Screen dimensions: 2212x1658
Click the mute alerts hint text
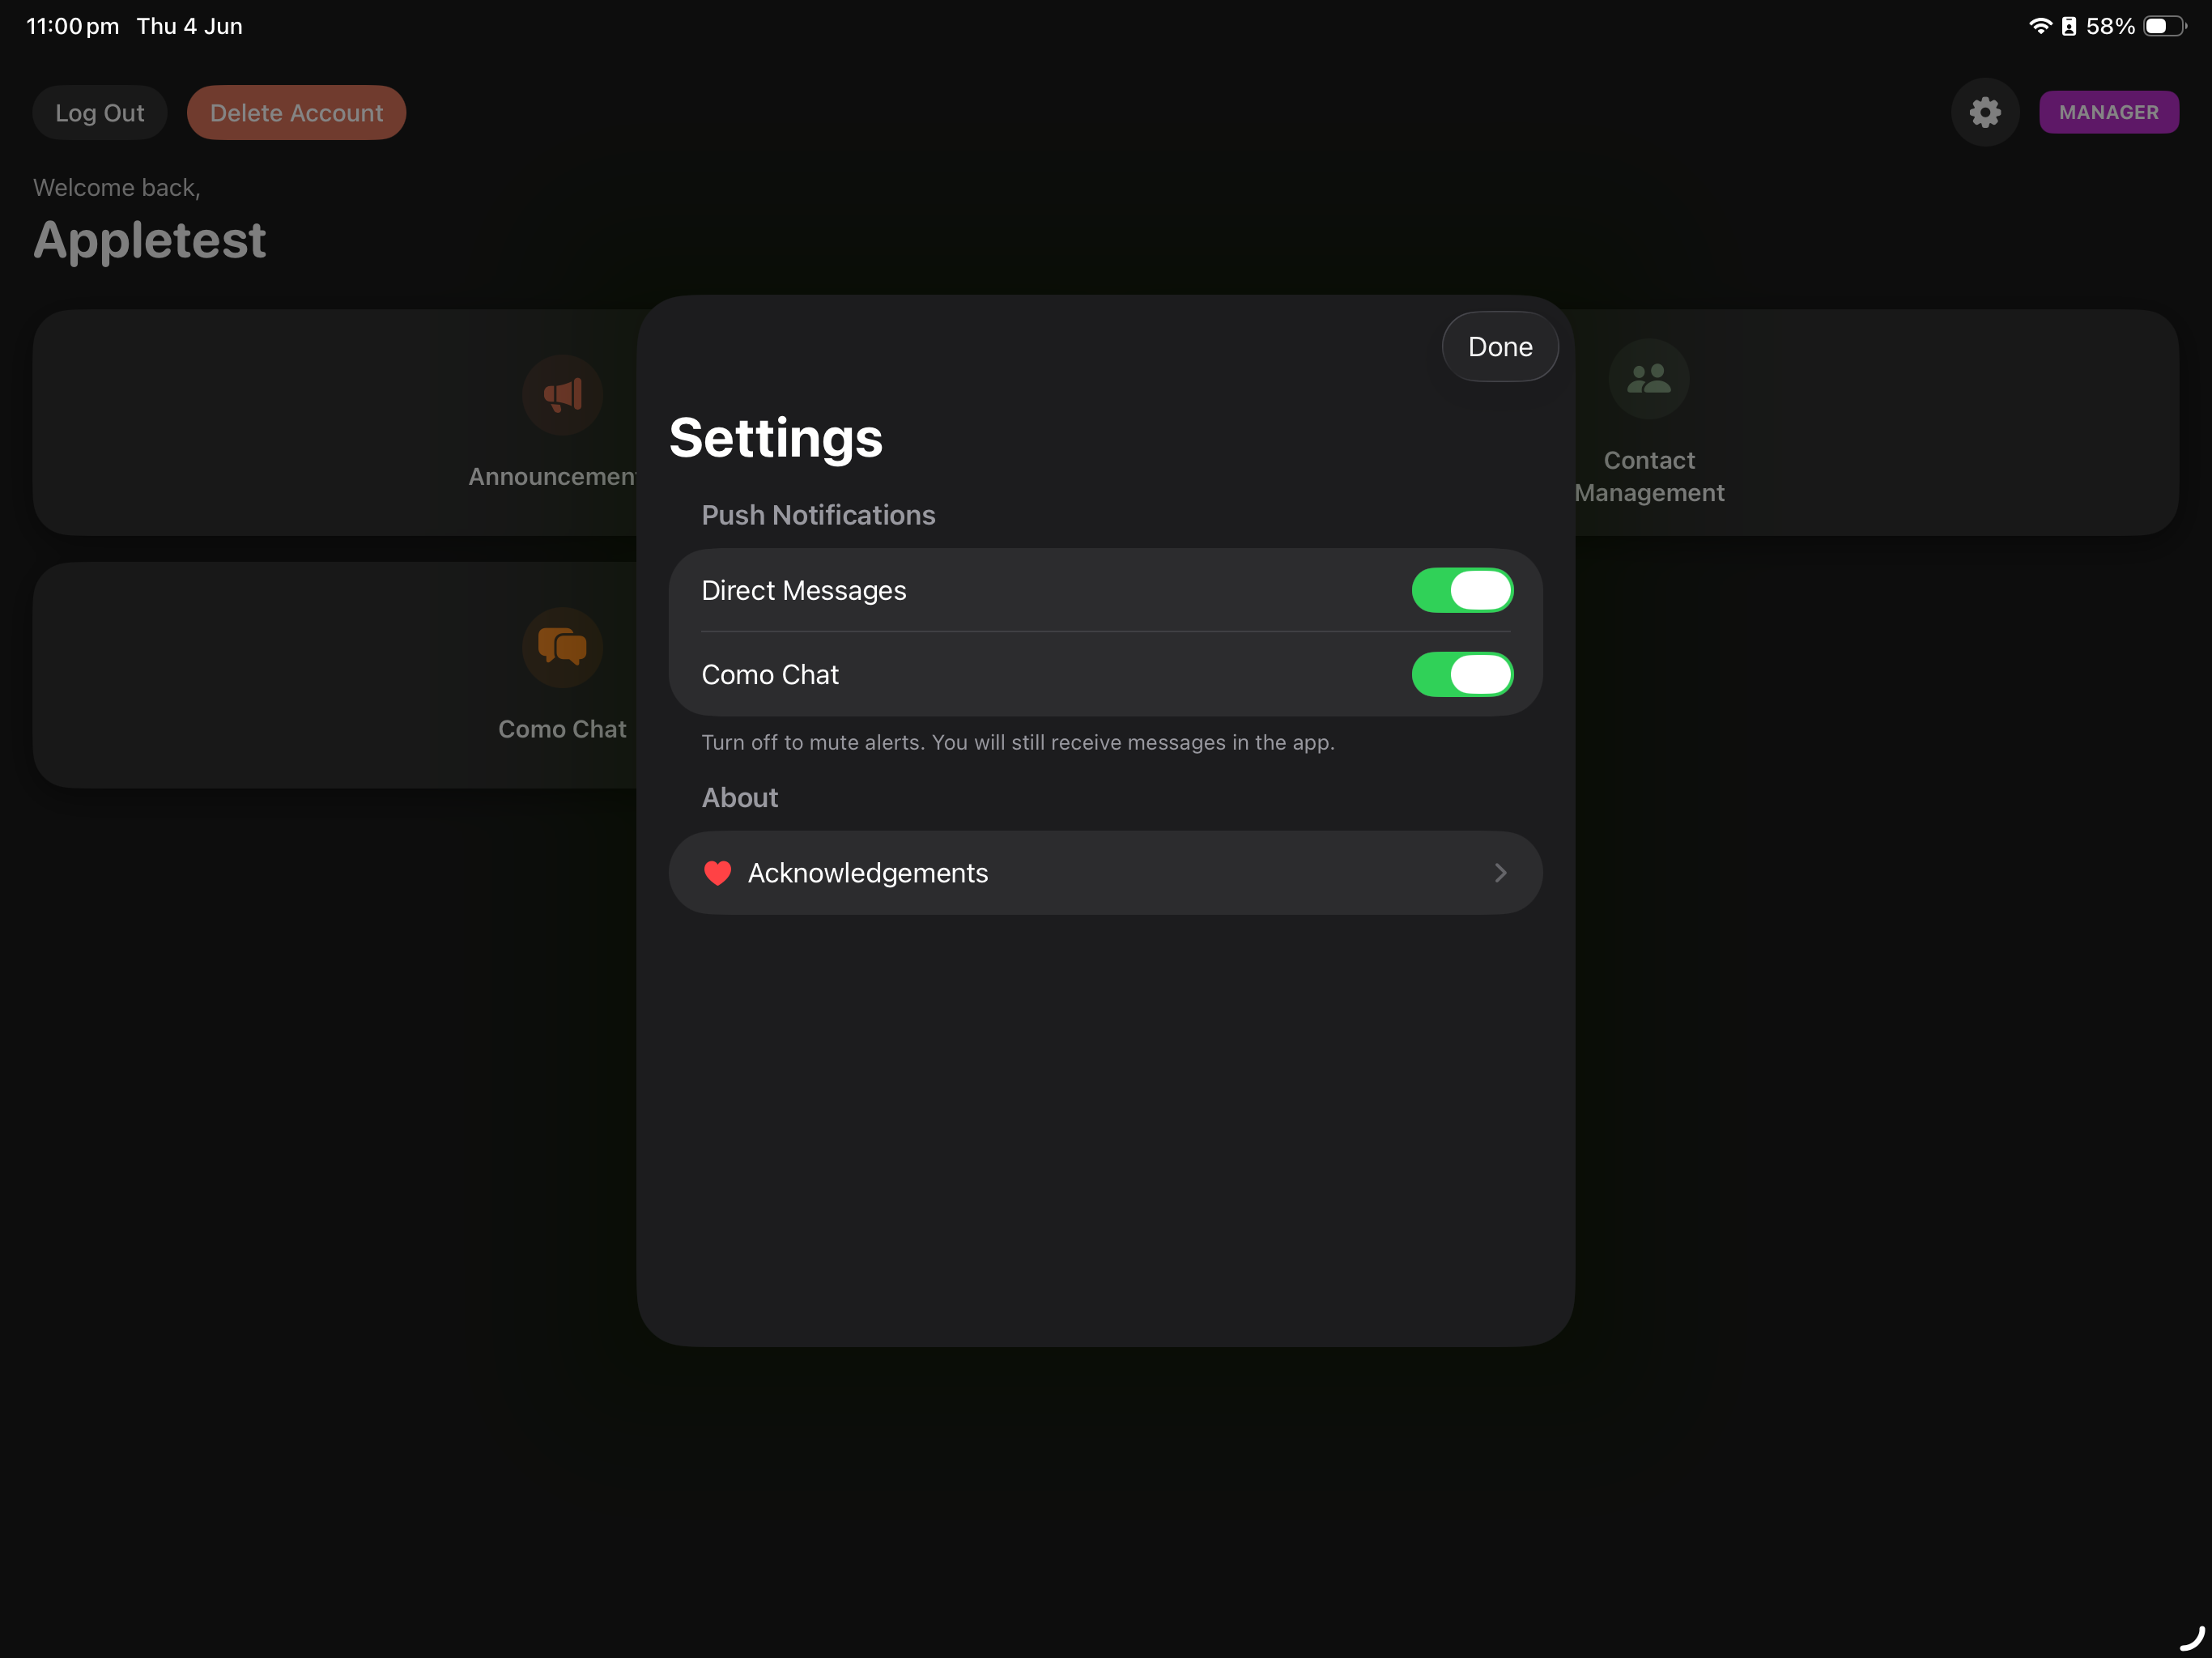[1017, 742]
